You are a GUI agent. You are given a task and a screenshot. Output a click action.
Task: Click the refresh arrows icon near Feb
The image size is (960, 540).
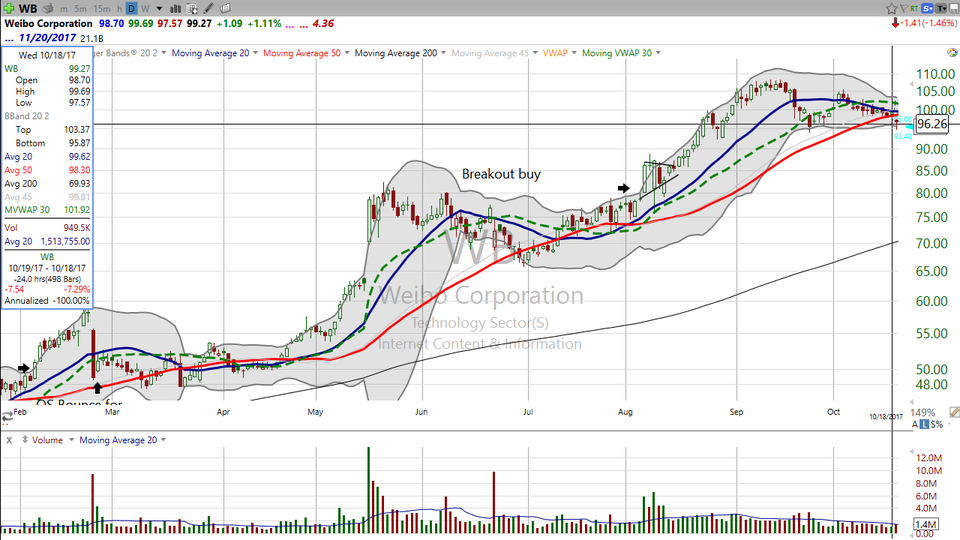click(7, 417)
